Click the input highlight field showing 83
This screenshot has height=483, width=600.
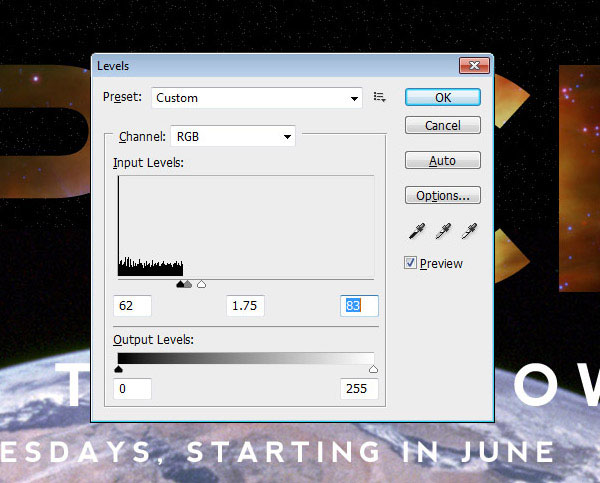pyautogui.click(x=359, y=306)
